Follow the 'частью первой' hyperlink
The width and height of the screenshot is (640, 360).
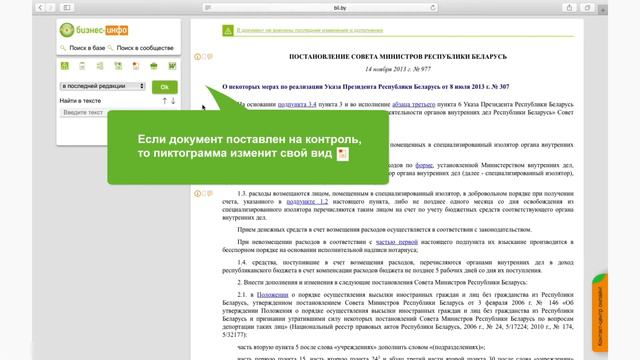coord(397,242)
